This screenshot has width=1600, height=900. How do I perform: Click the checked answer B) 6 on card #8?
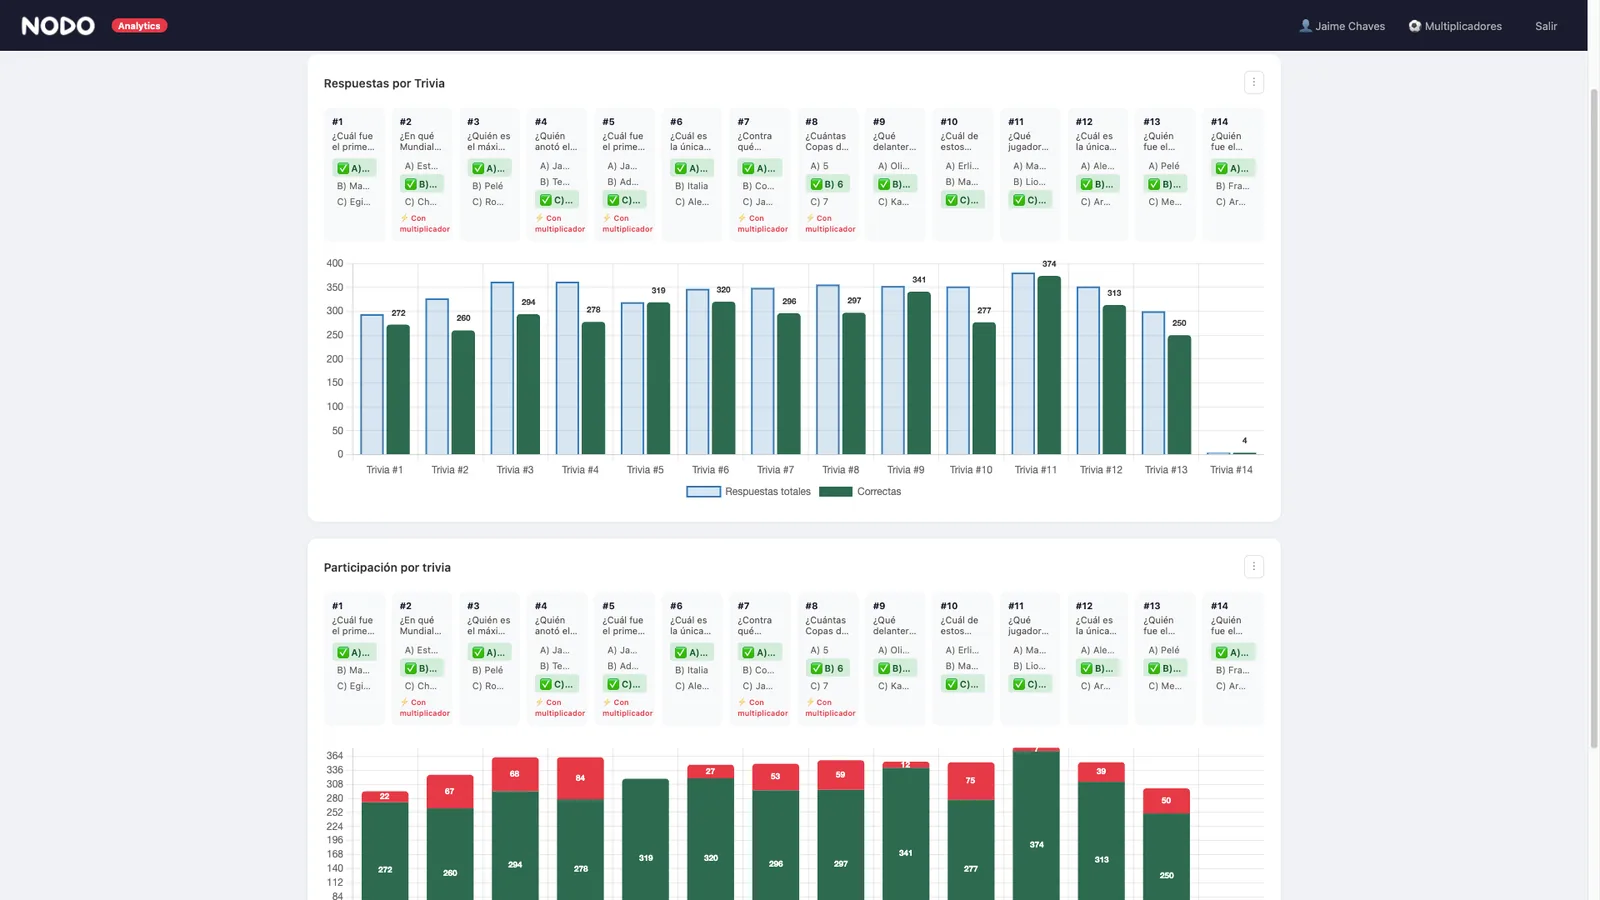click(x=828, y=184)
